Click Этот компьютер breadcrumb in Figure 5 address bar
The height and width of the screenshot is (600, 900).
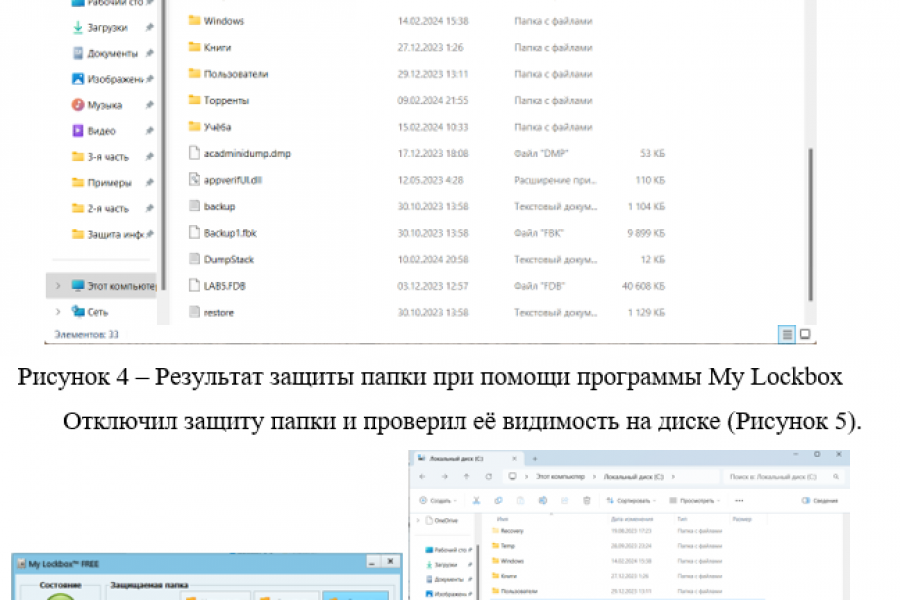coord(560,477)
